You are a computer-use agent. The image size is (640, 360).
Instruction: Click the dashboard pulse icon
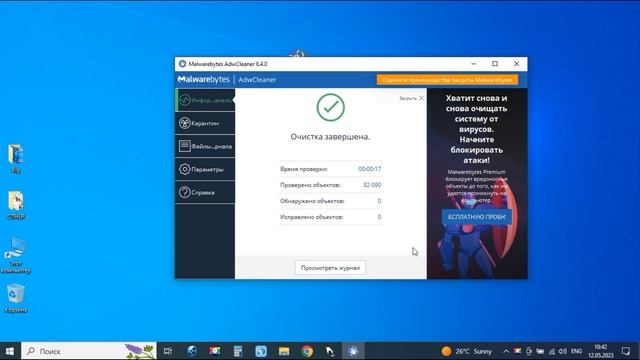pos(184,100)
